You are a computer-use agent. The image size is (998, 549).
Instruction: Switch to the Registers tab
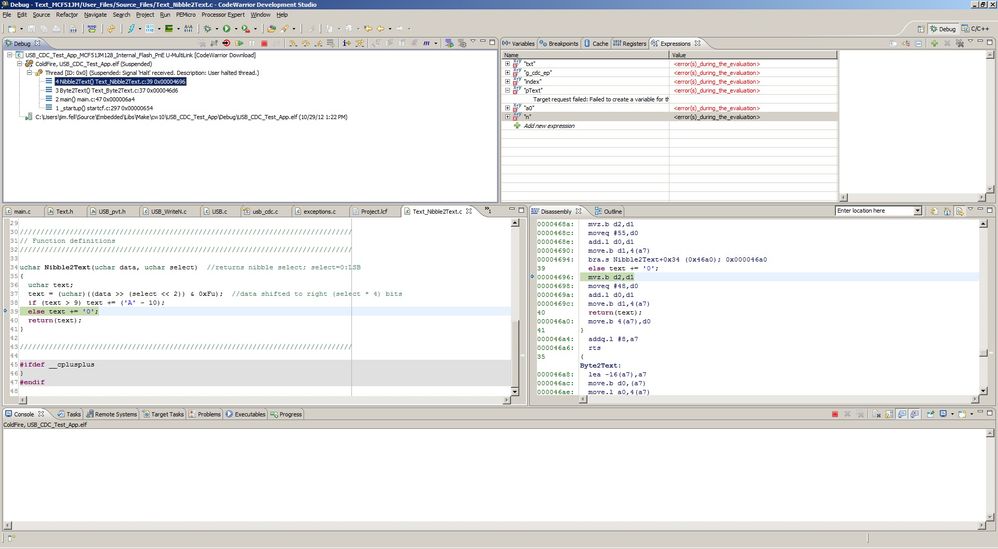point(630,44)
